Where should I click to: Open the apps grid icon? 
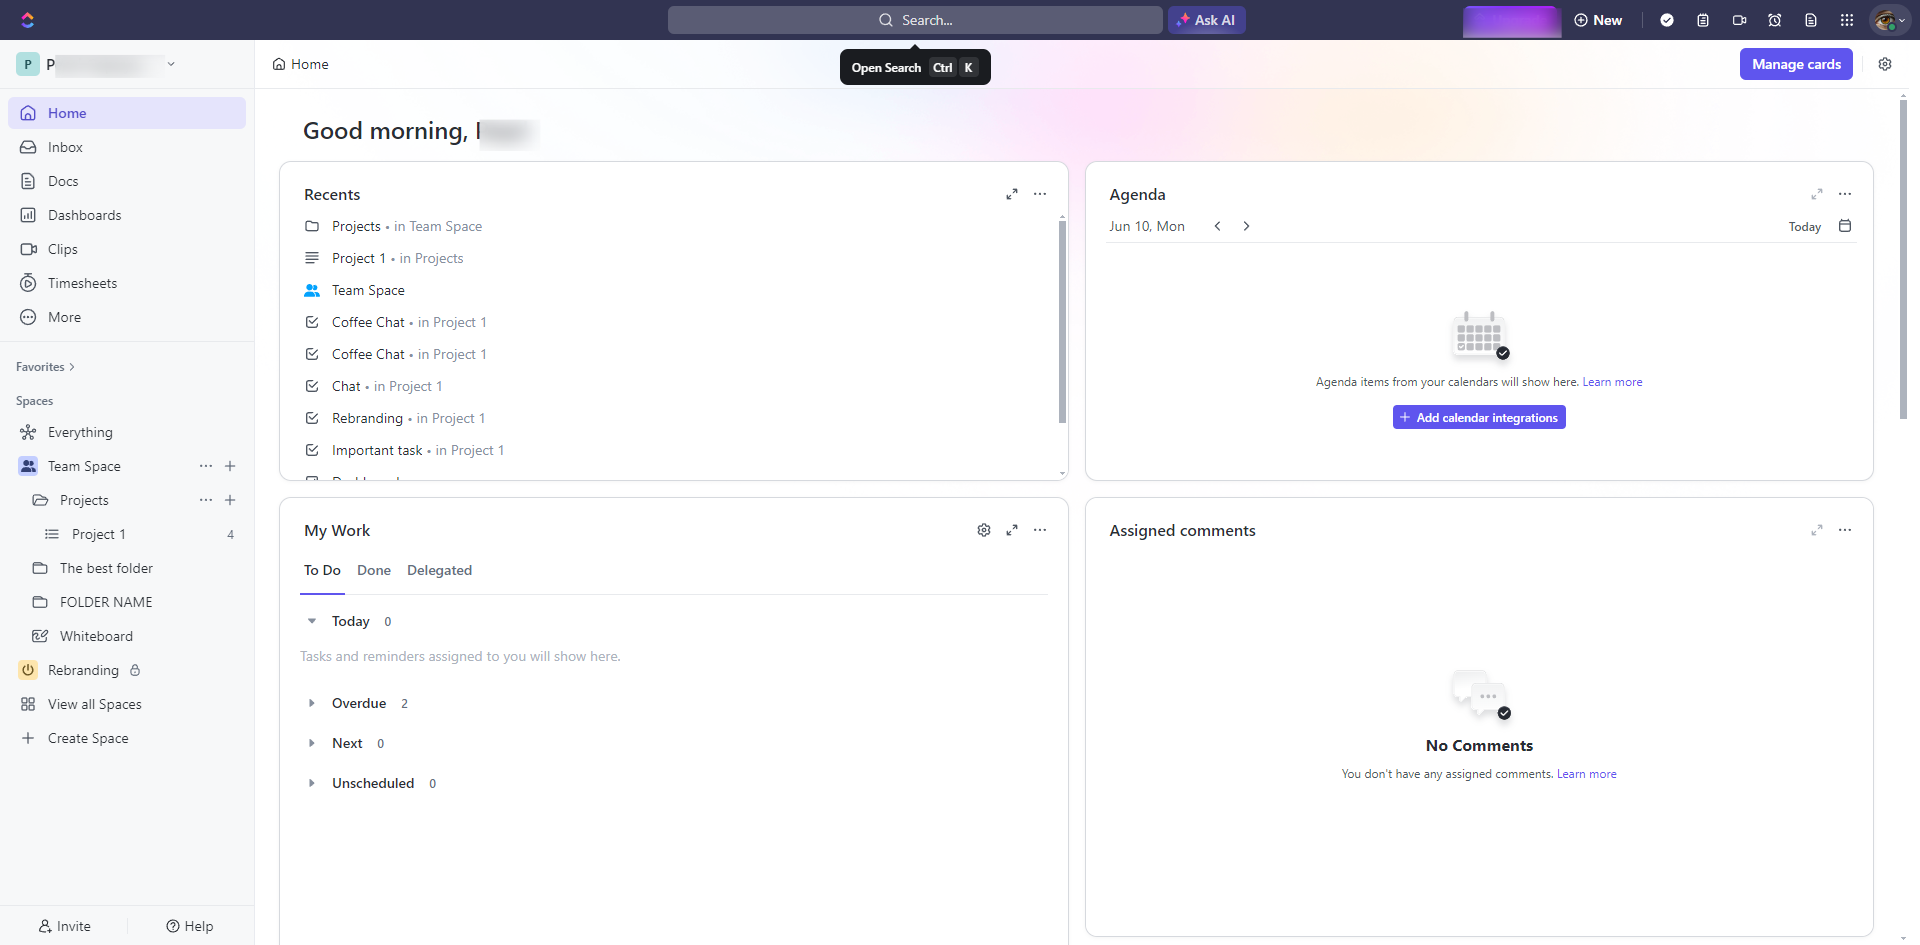pos(1847,20)
